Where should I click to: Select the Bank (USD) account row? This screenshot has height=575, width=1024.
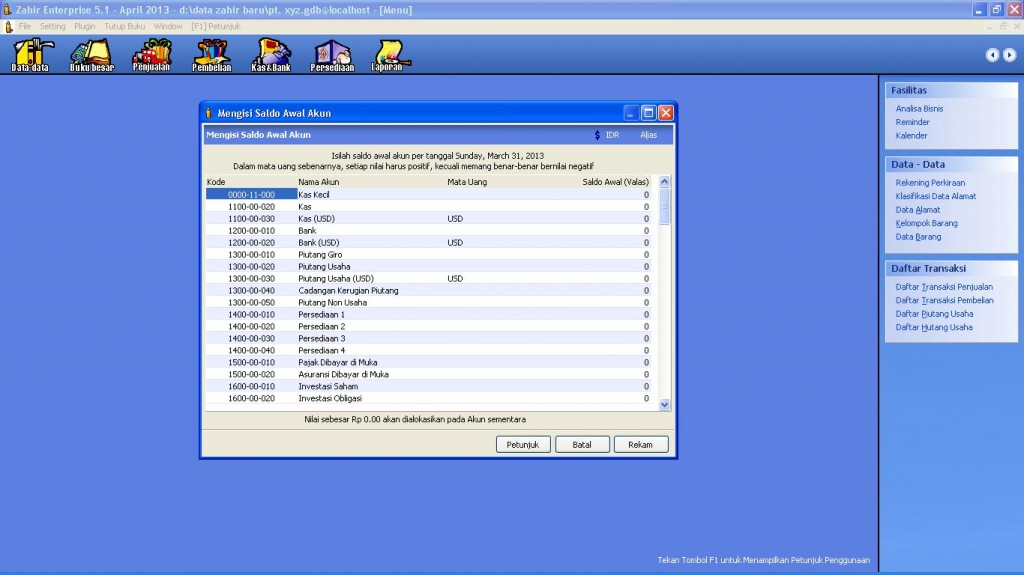coord(320,243)
